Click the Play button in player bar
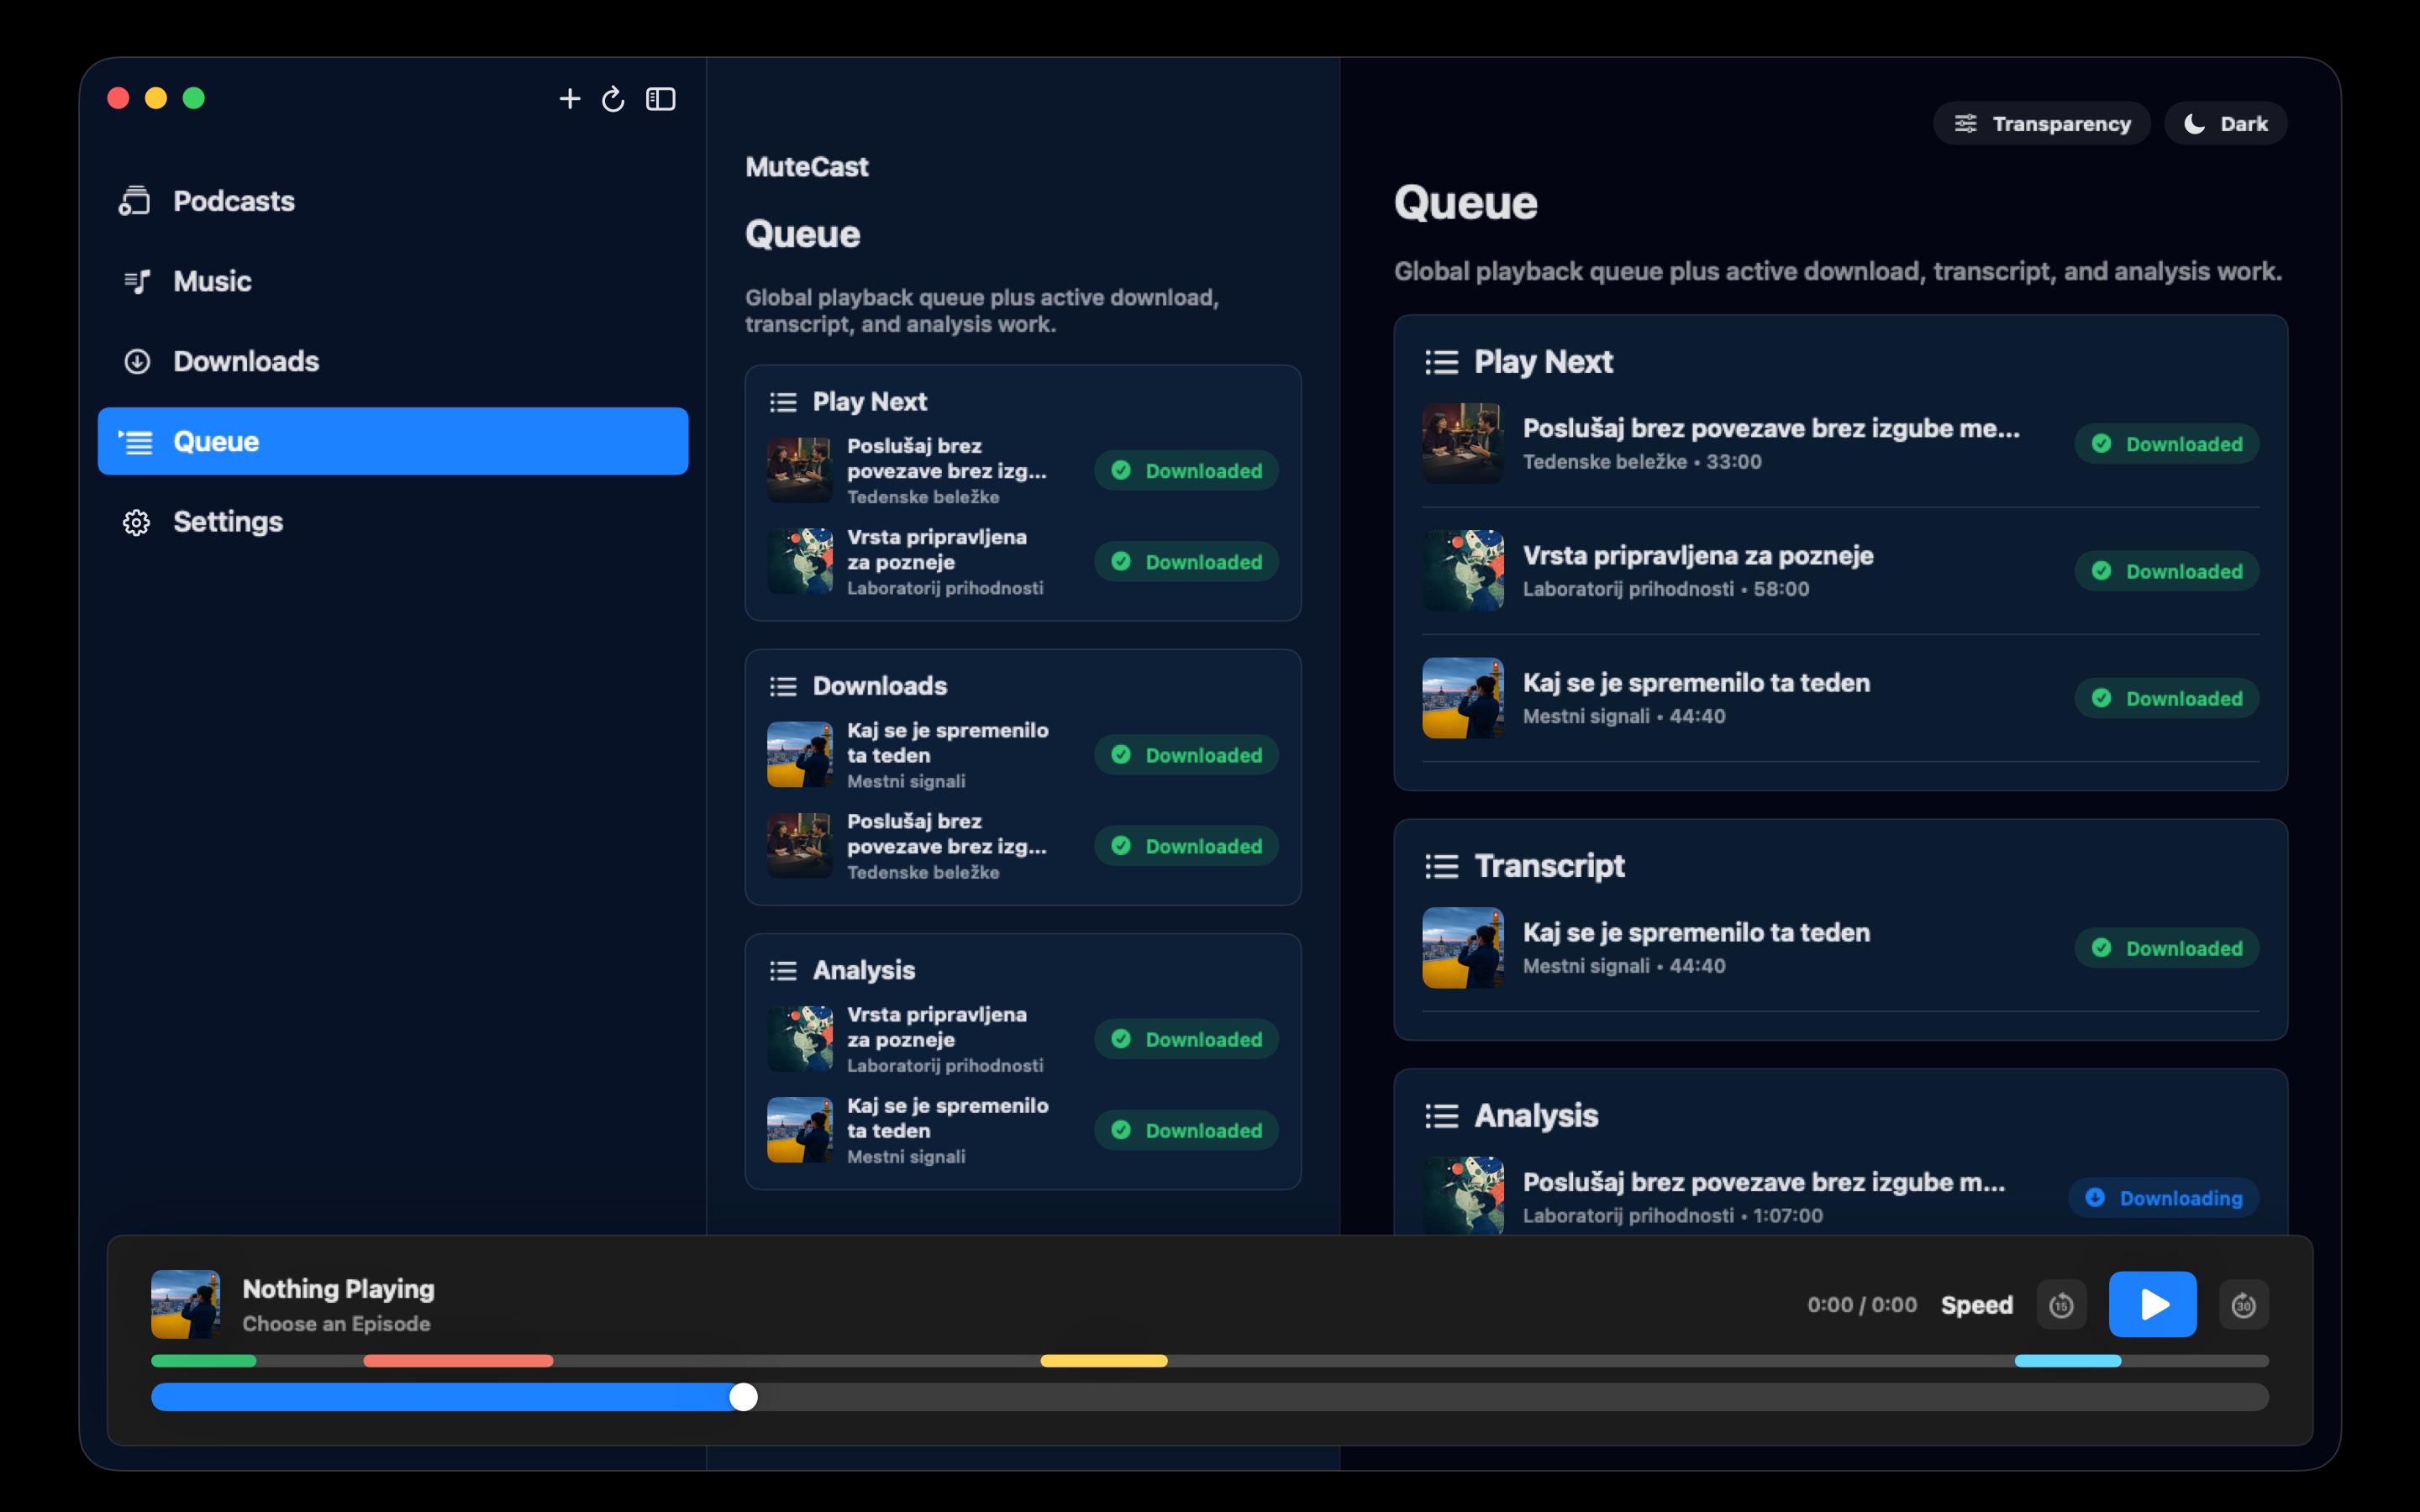The height and width of the screenshot is (1512, 2420). click(x=2152, y=1304)
